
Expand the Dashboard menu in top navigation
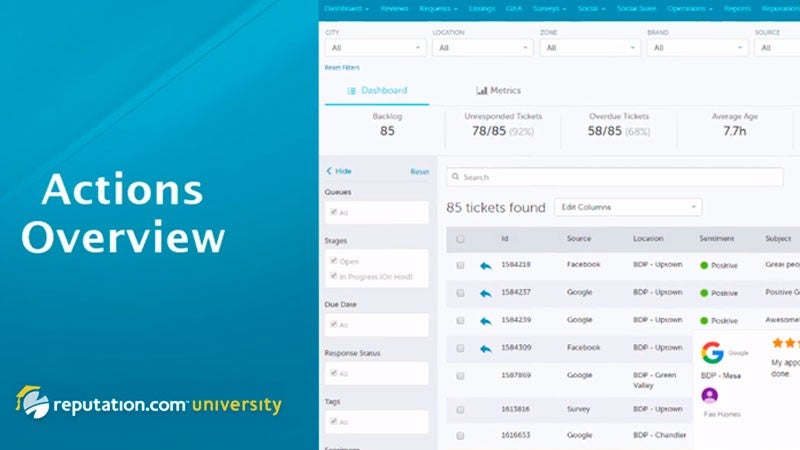346,9
